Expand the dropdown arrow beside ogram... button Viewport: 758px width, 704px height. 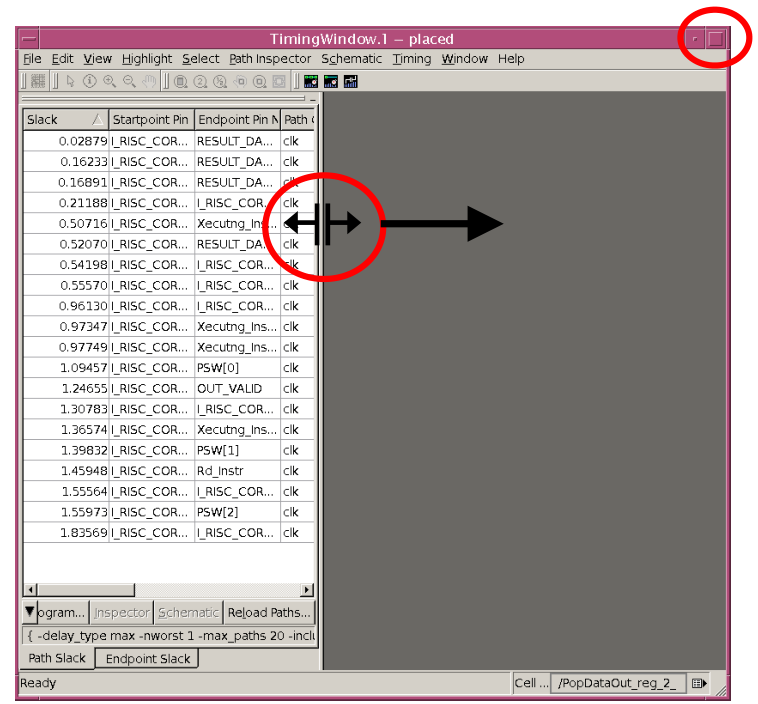coord(29,612)
